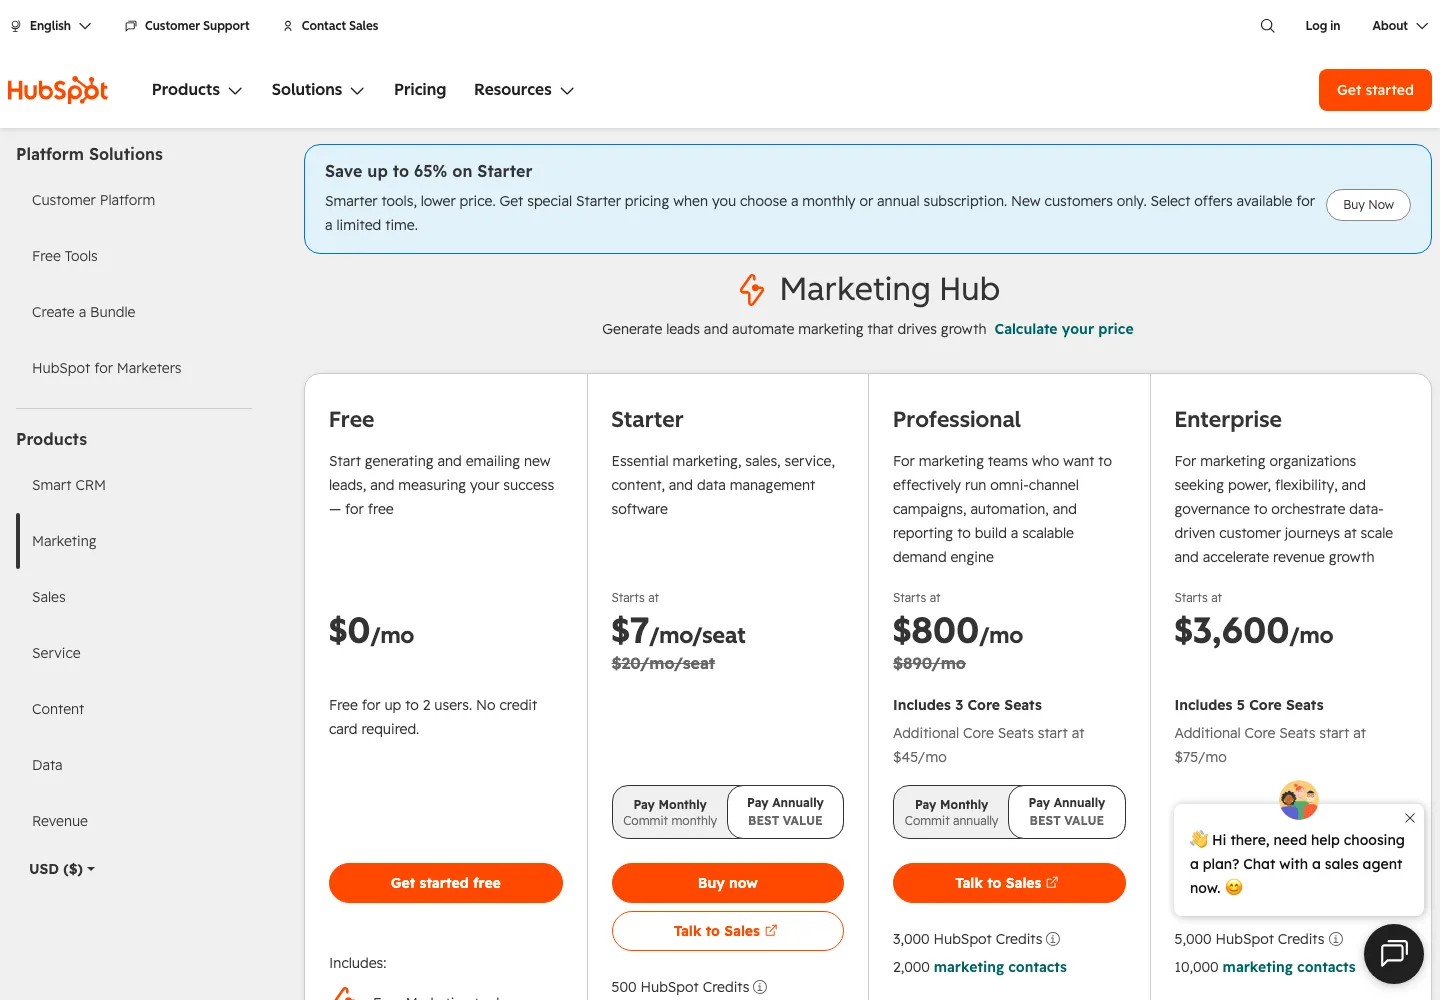Open Create a Bundle in the sidebar
The image size is (1440, 1000).
click(84, 312)
